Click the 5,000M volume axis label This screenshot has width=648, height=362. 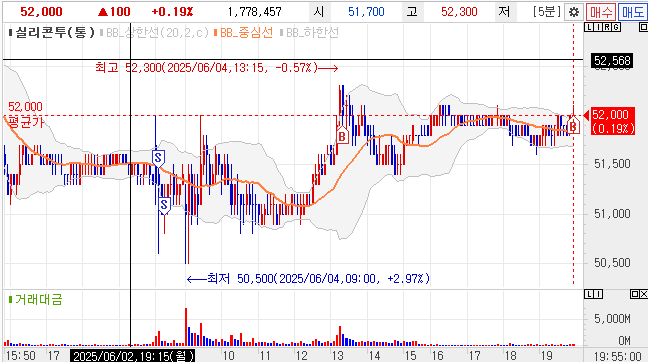(612, 319)
